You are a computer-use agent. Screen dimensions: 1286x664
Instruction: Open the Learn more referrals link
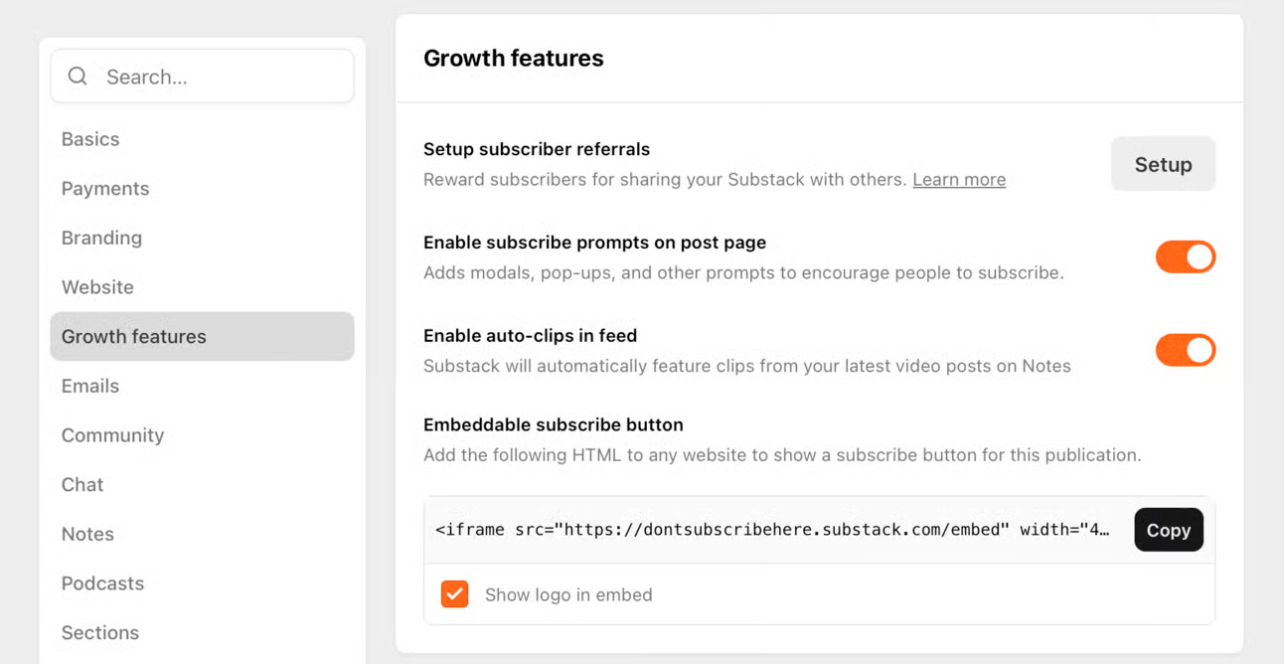click(958, 180)
